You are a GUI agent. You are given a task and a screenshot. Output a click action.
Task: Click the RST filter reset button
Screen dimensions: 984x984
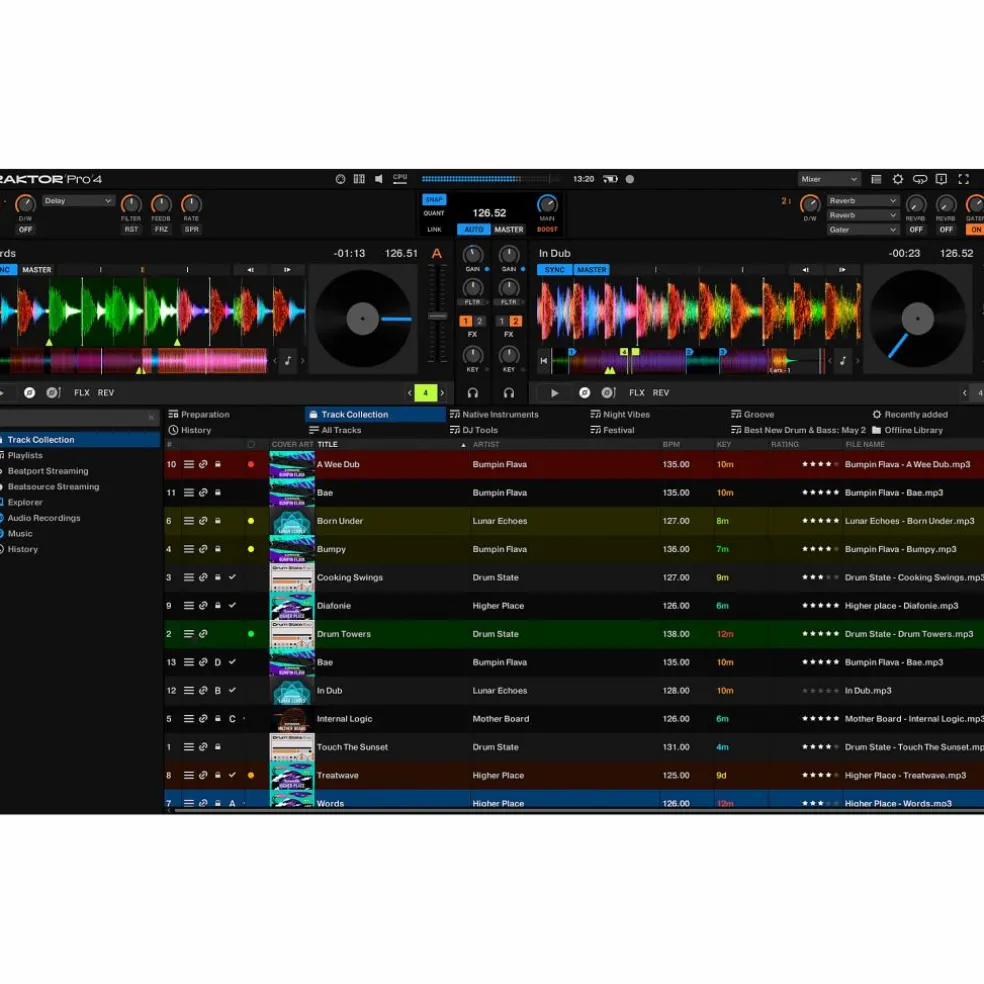[x=131, y=230]
